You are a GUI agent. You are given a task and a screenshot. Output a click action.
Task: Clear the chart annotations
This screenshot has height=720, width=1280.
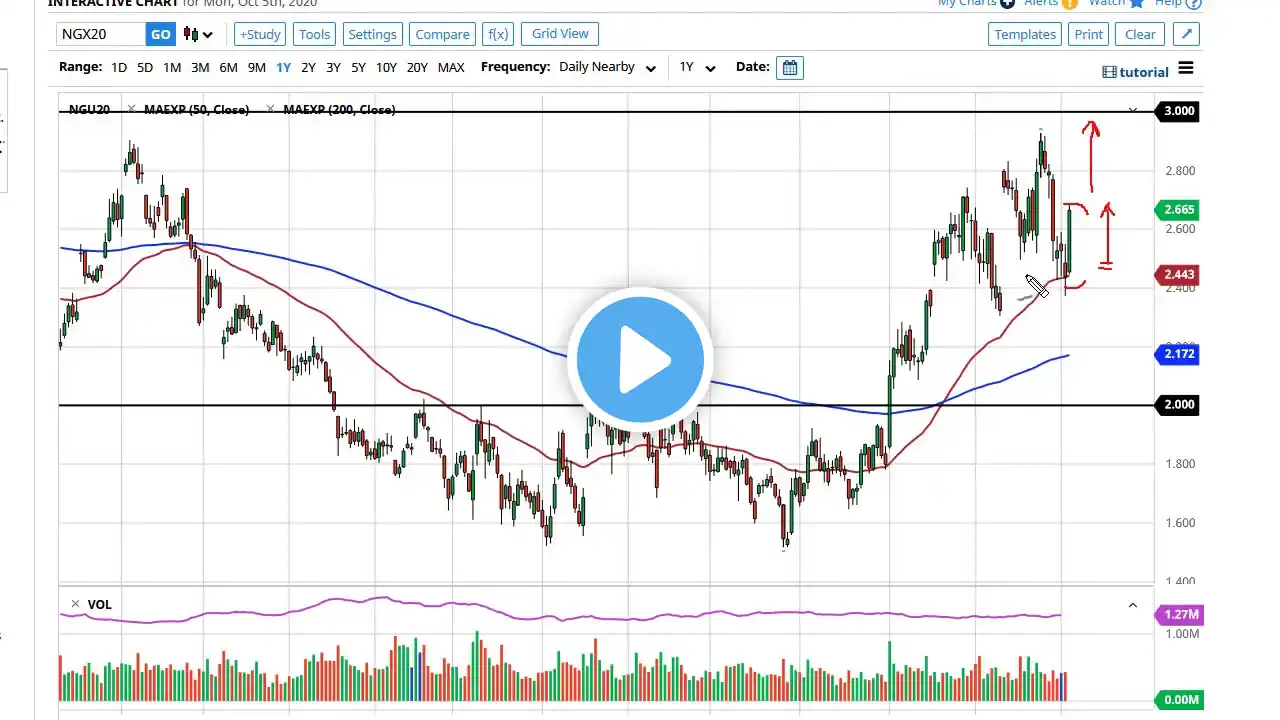tap(1140, 34)
